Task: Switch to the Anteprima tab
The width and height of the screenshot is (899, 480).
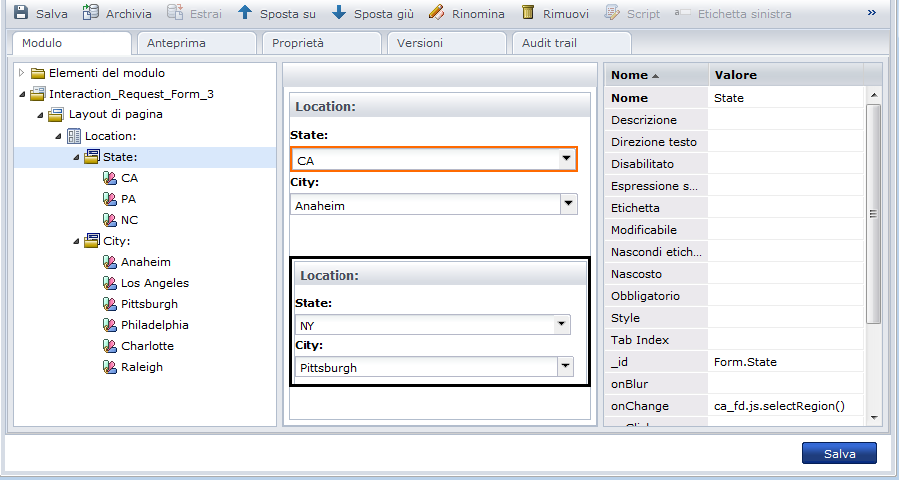Action: tap(177, 44)
